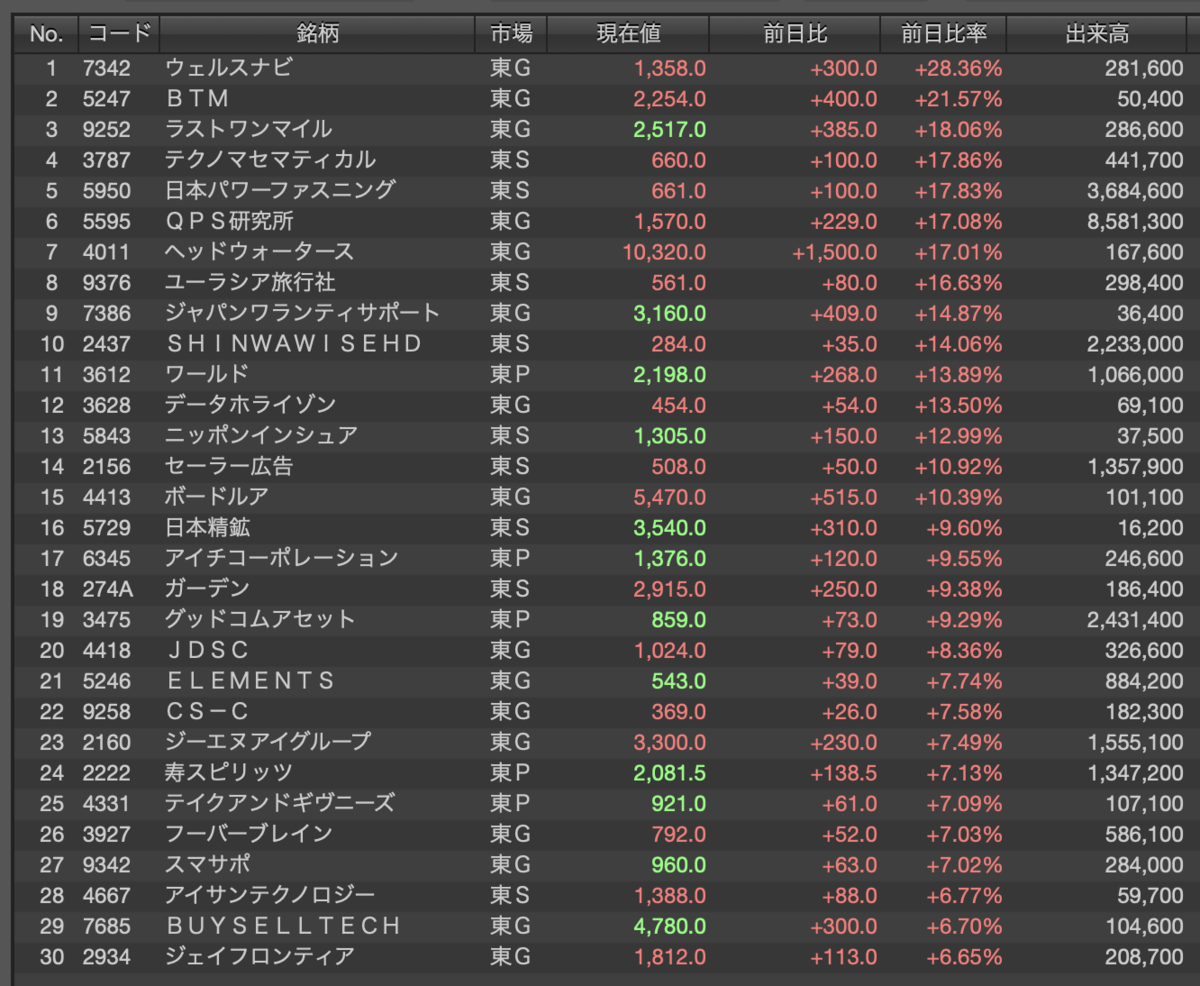Choose the ＢＵＹＳＥＬＬＴＥＣＨ stock name
Image resolution: width=1200 pixels, height=986 pixels.
283,926
